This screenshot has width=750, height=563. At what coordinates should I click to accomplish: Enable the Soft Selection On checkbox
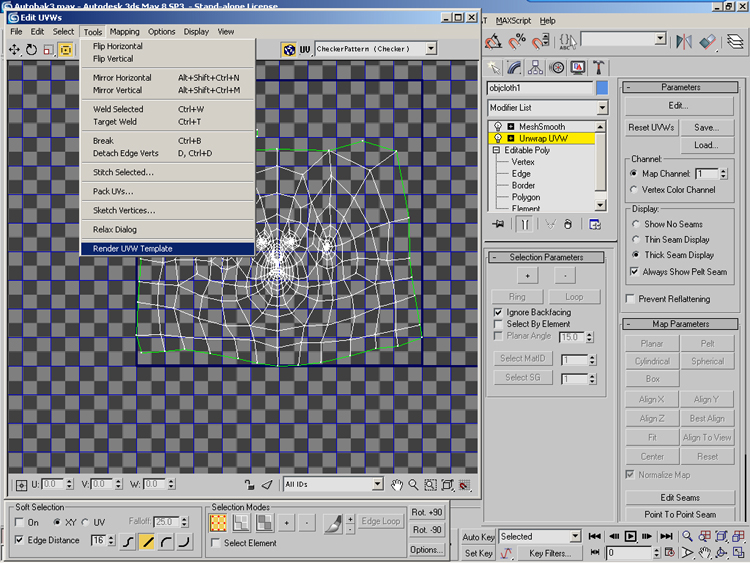click(21, 522)
